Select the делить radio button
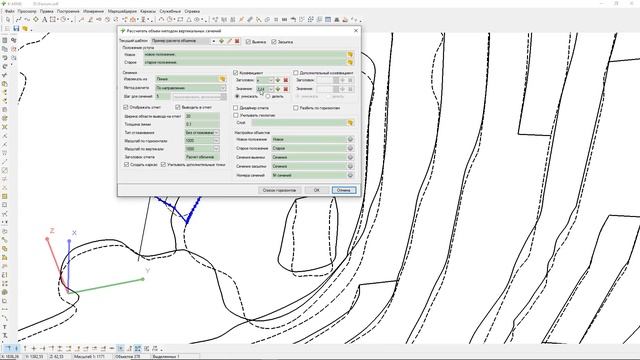This screenshot has width=640, height=360. 268,96
